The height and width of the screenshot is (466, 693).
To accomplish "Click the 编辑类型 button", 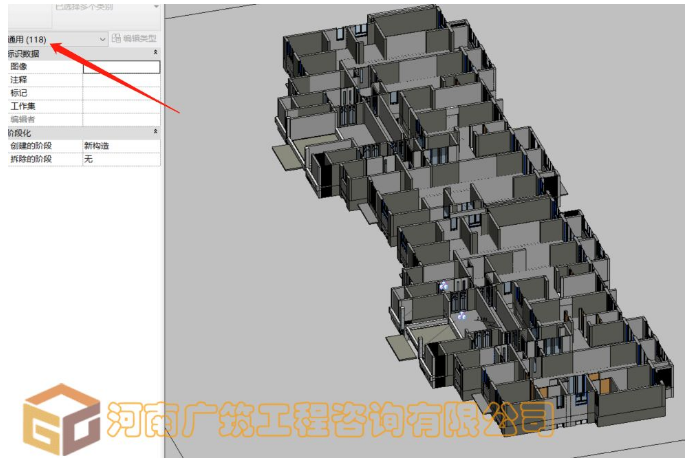I will pos(134,38).
